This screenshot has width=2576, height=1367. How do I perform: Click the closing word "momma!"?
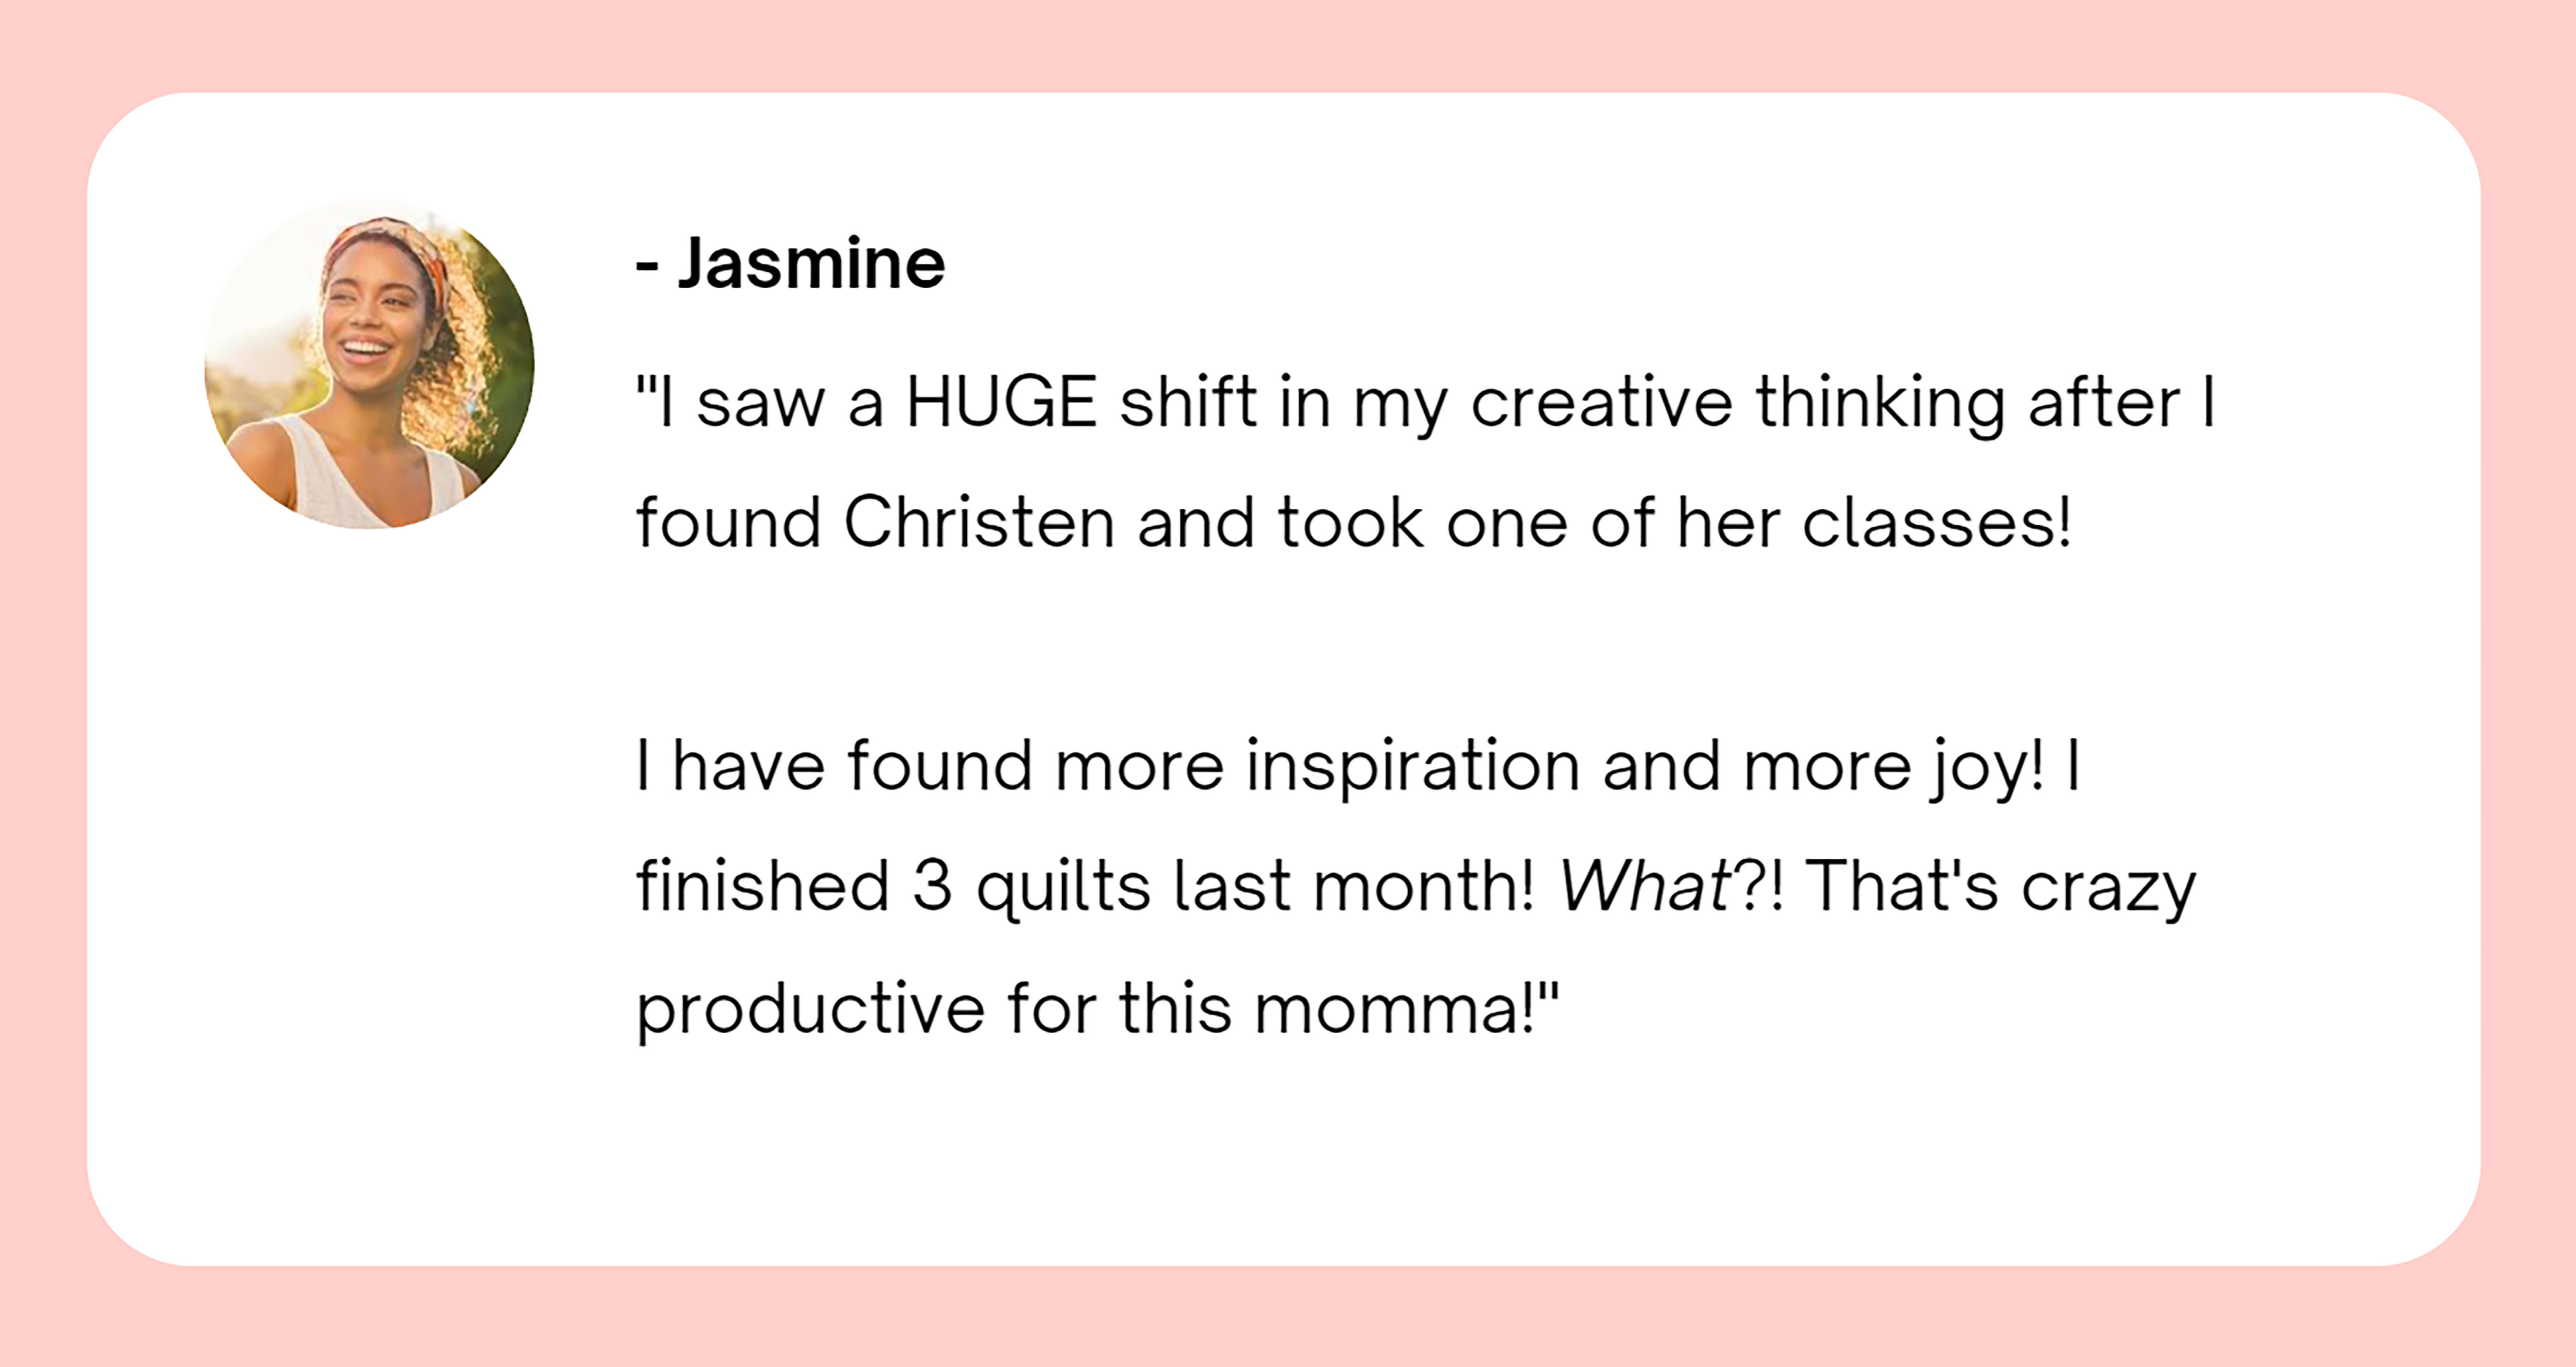tap(1406, 1008)
